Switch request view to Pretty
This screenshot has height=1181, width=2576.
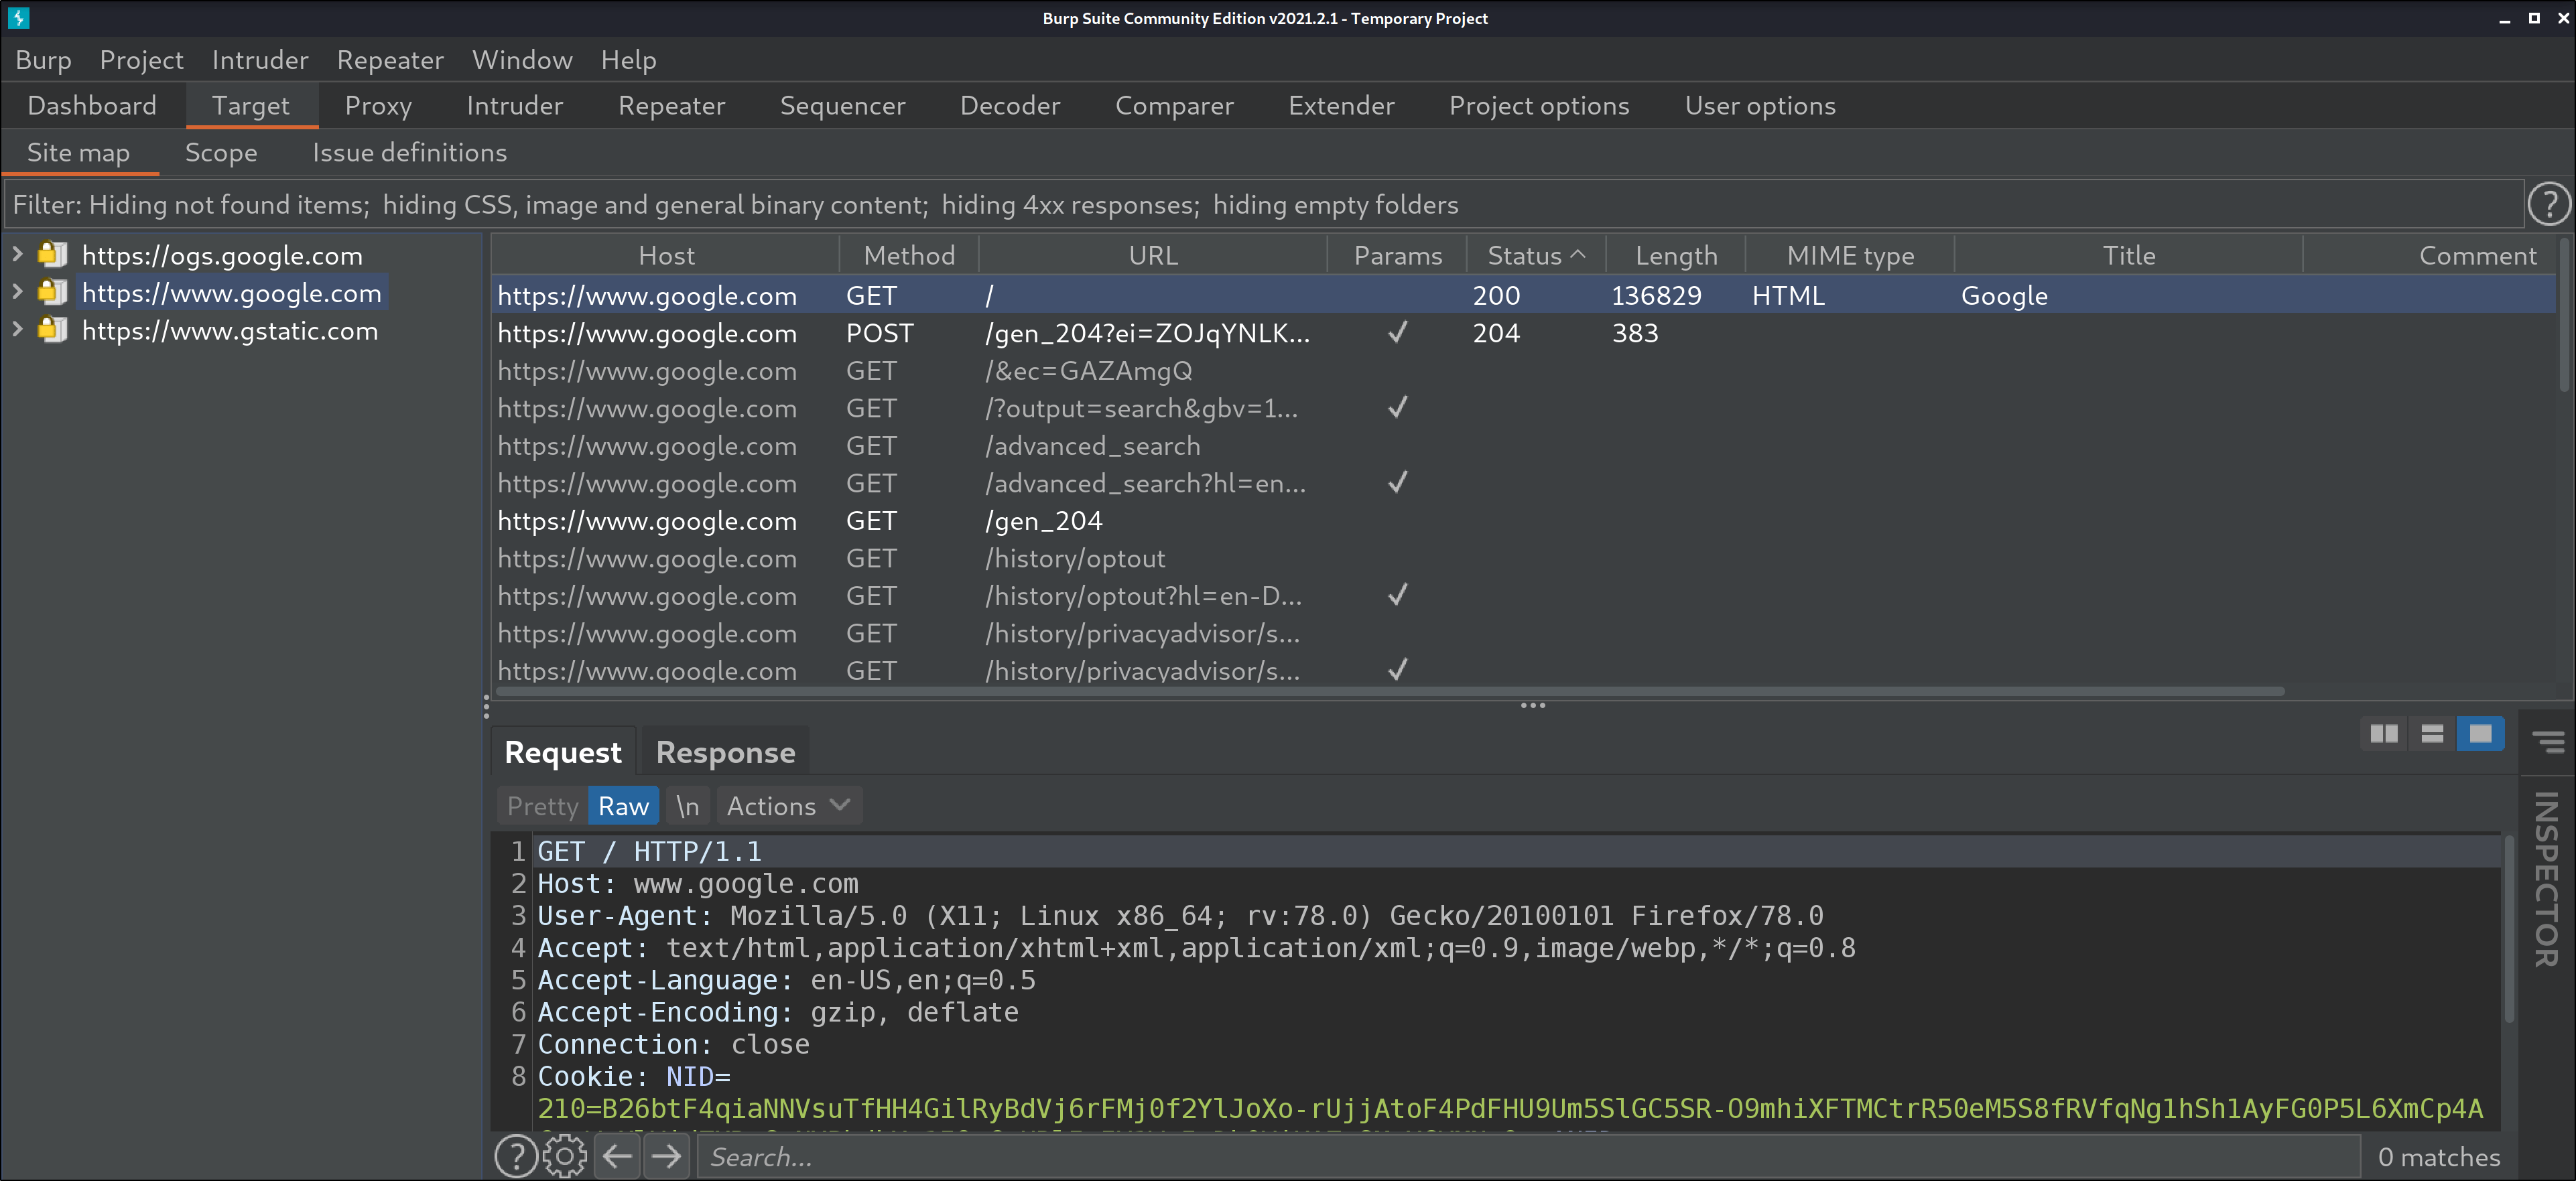click(x=542, y=806)
